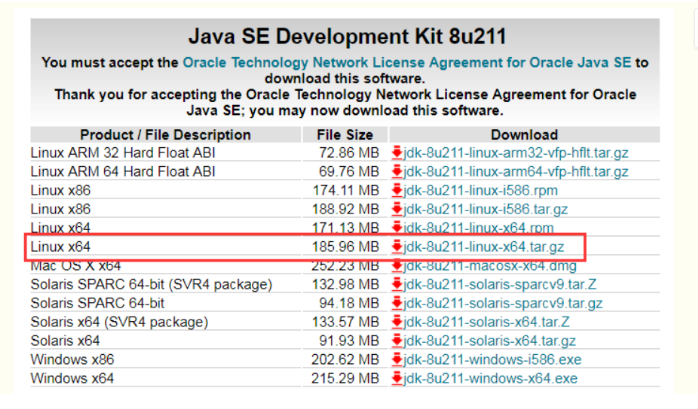
Task: Click the 133.57 MB file size
Action: [x=345, y=322]
